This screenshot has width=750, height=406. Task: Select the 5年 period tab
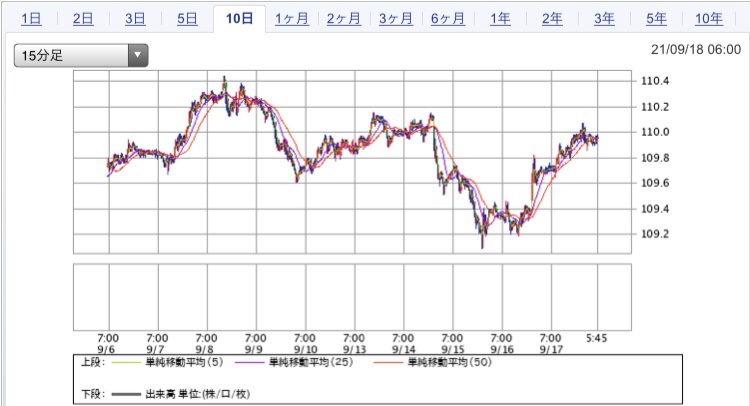coord(657,19)
